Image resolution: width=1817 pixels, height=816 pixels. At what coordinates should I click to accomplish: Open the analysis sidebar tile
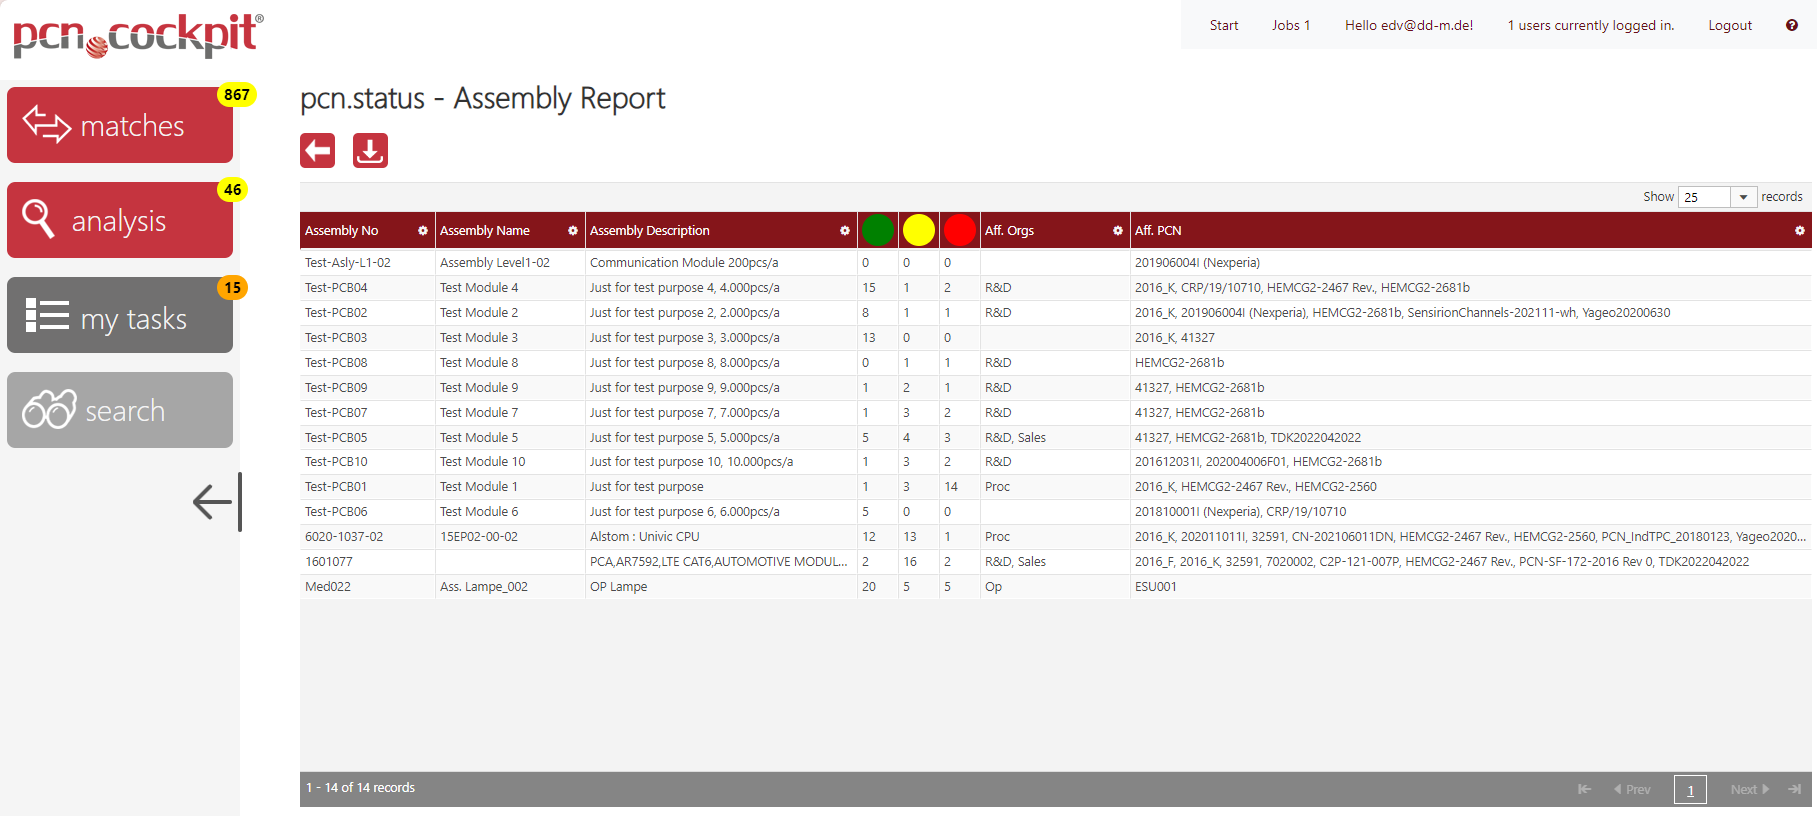pyautogui.click(x=120, y=220)
